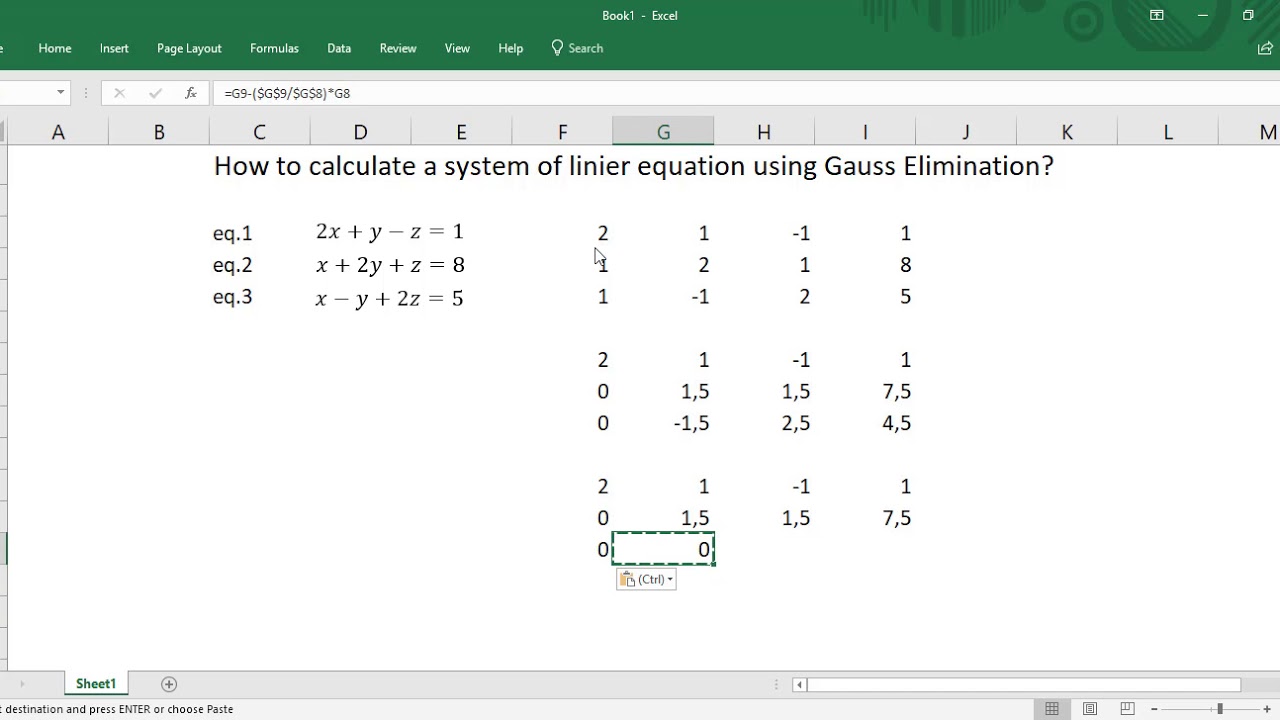Switch to Page Break Preview view

[x=1128, y=709]
